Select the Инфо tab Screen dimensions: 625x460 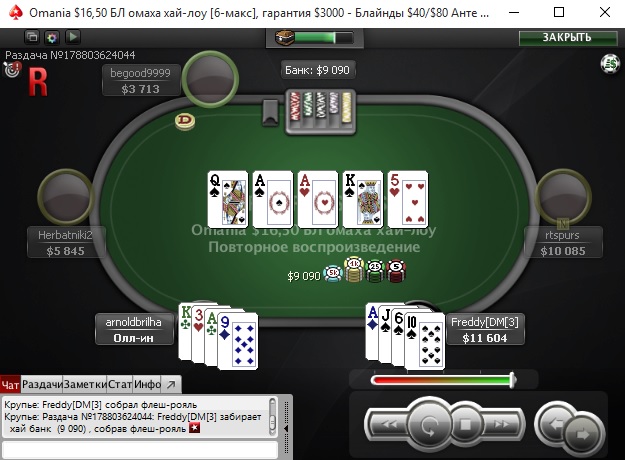click(x=147, y=385)
